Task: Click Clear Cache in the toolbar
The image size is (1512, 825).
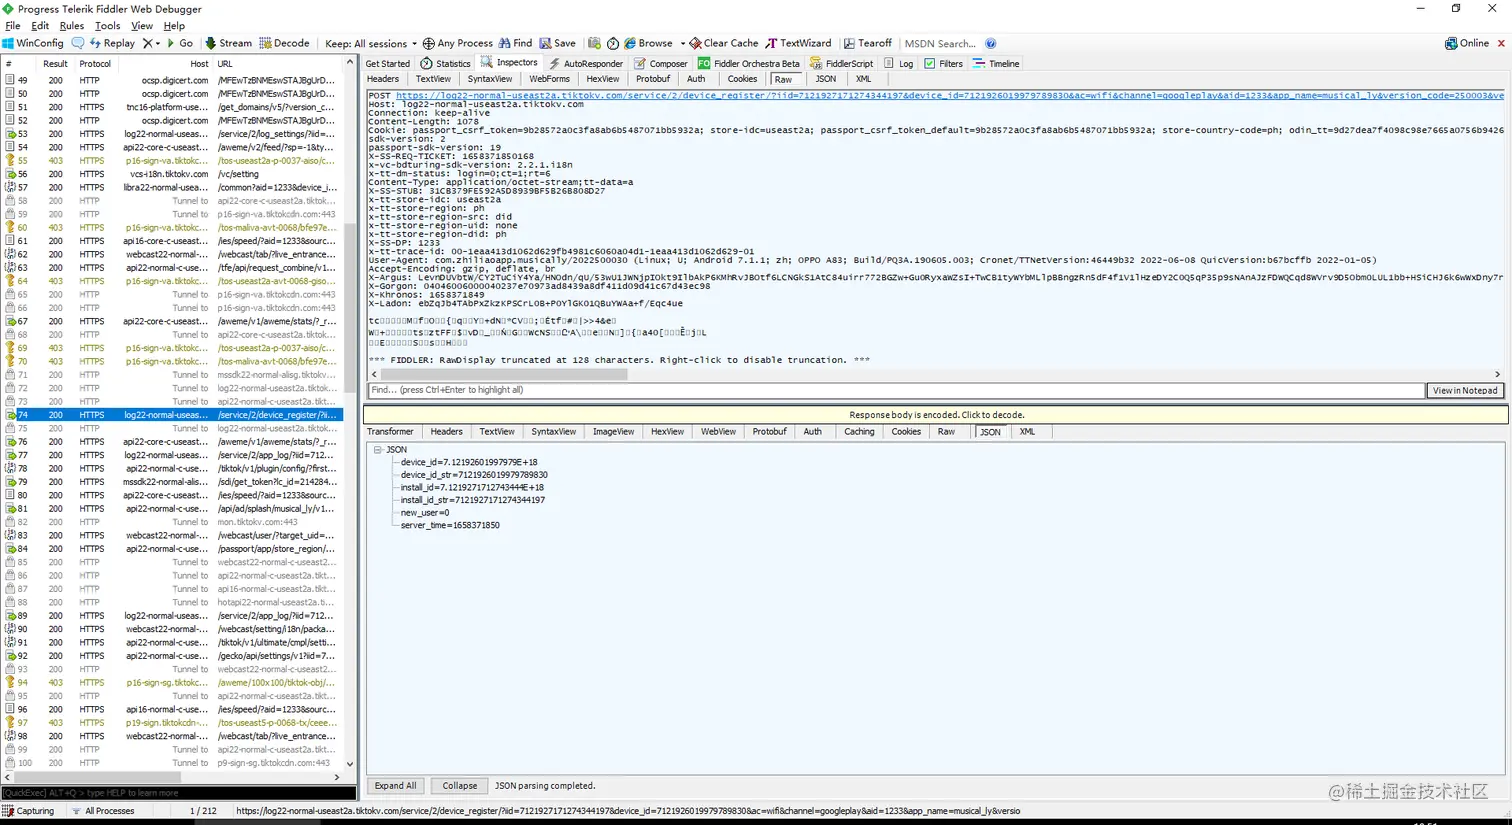Action: pyautogui.click(x=724, y=43)
